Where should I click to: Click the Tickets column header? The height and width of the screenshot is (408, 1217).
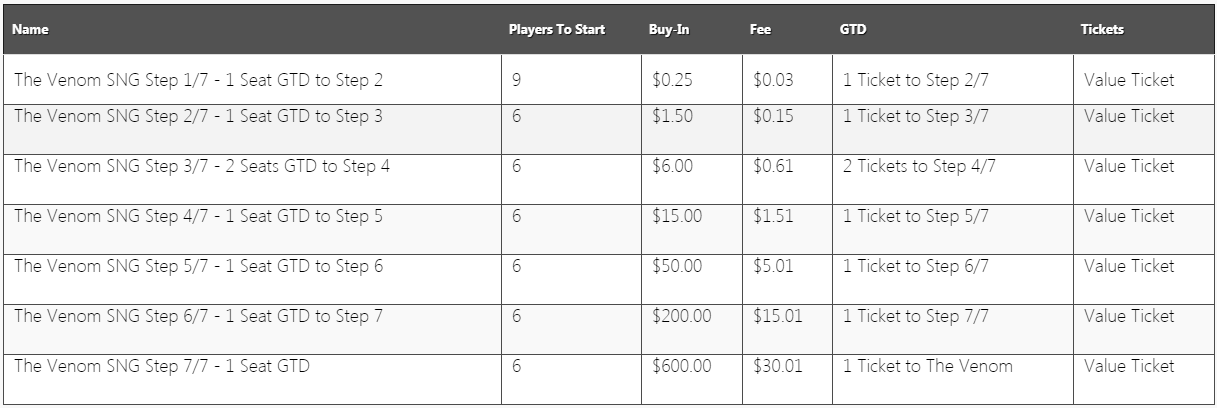coord(1102,30)
